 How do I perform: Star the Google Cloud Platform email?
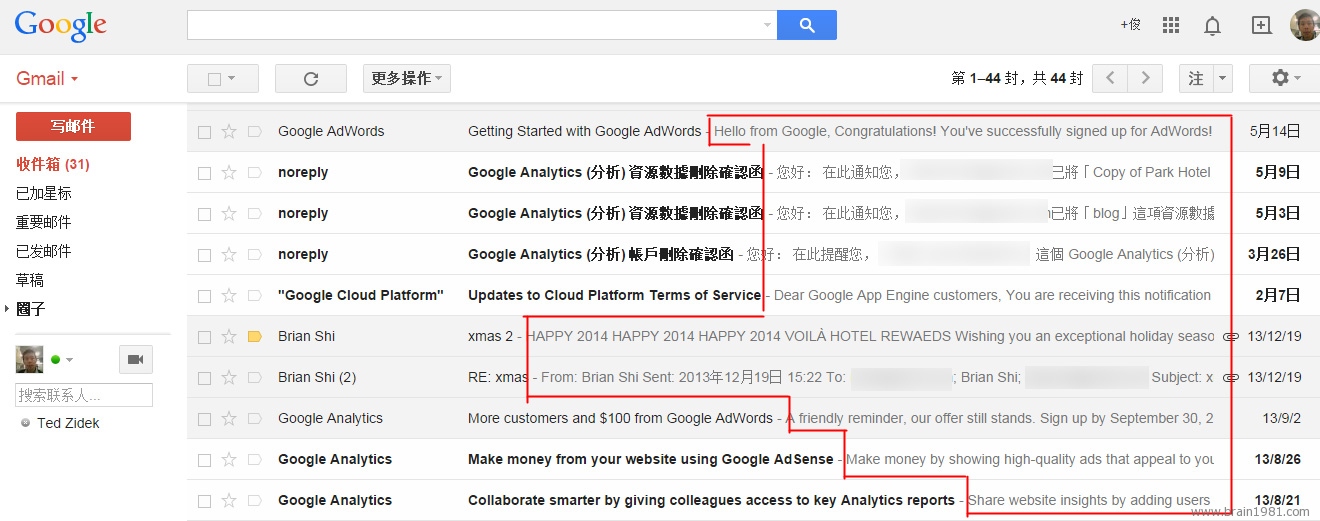[228, 295]
